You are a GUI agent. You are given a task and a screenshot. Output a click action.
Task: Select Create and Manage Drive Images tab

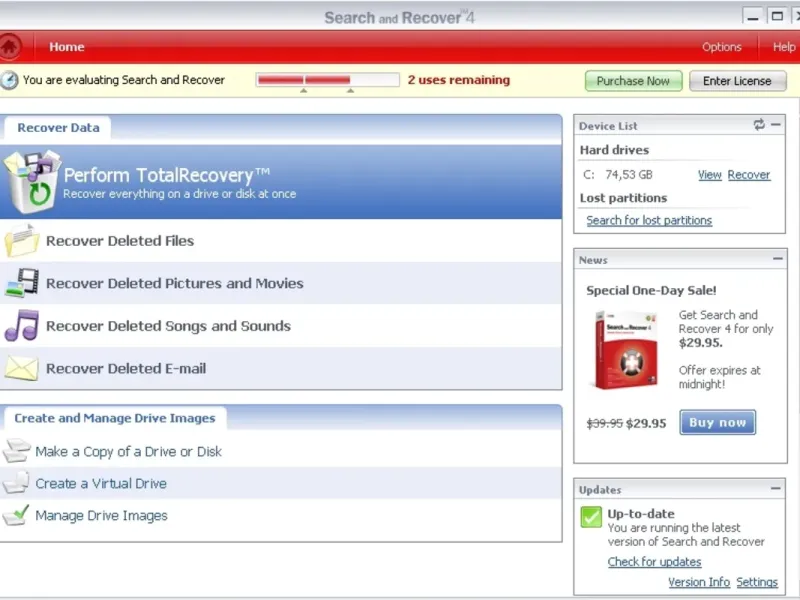click(x=115, y=418)
